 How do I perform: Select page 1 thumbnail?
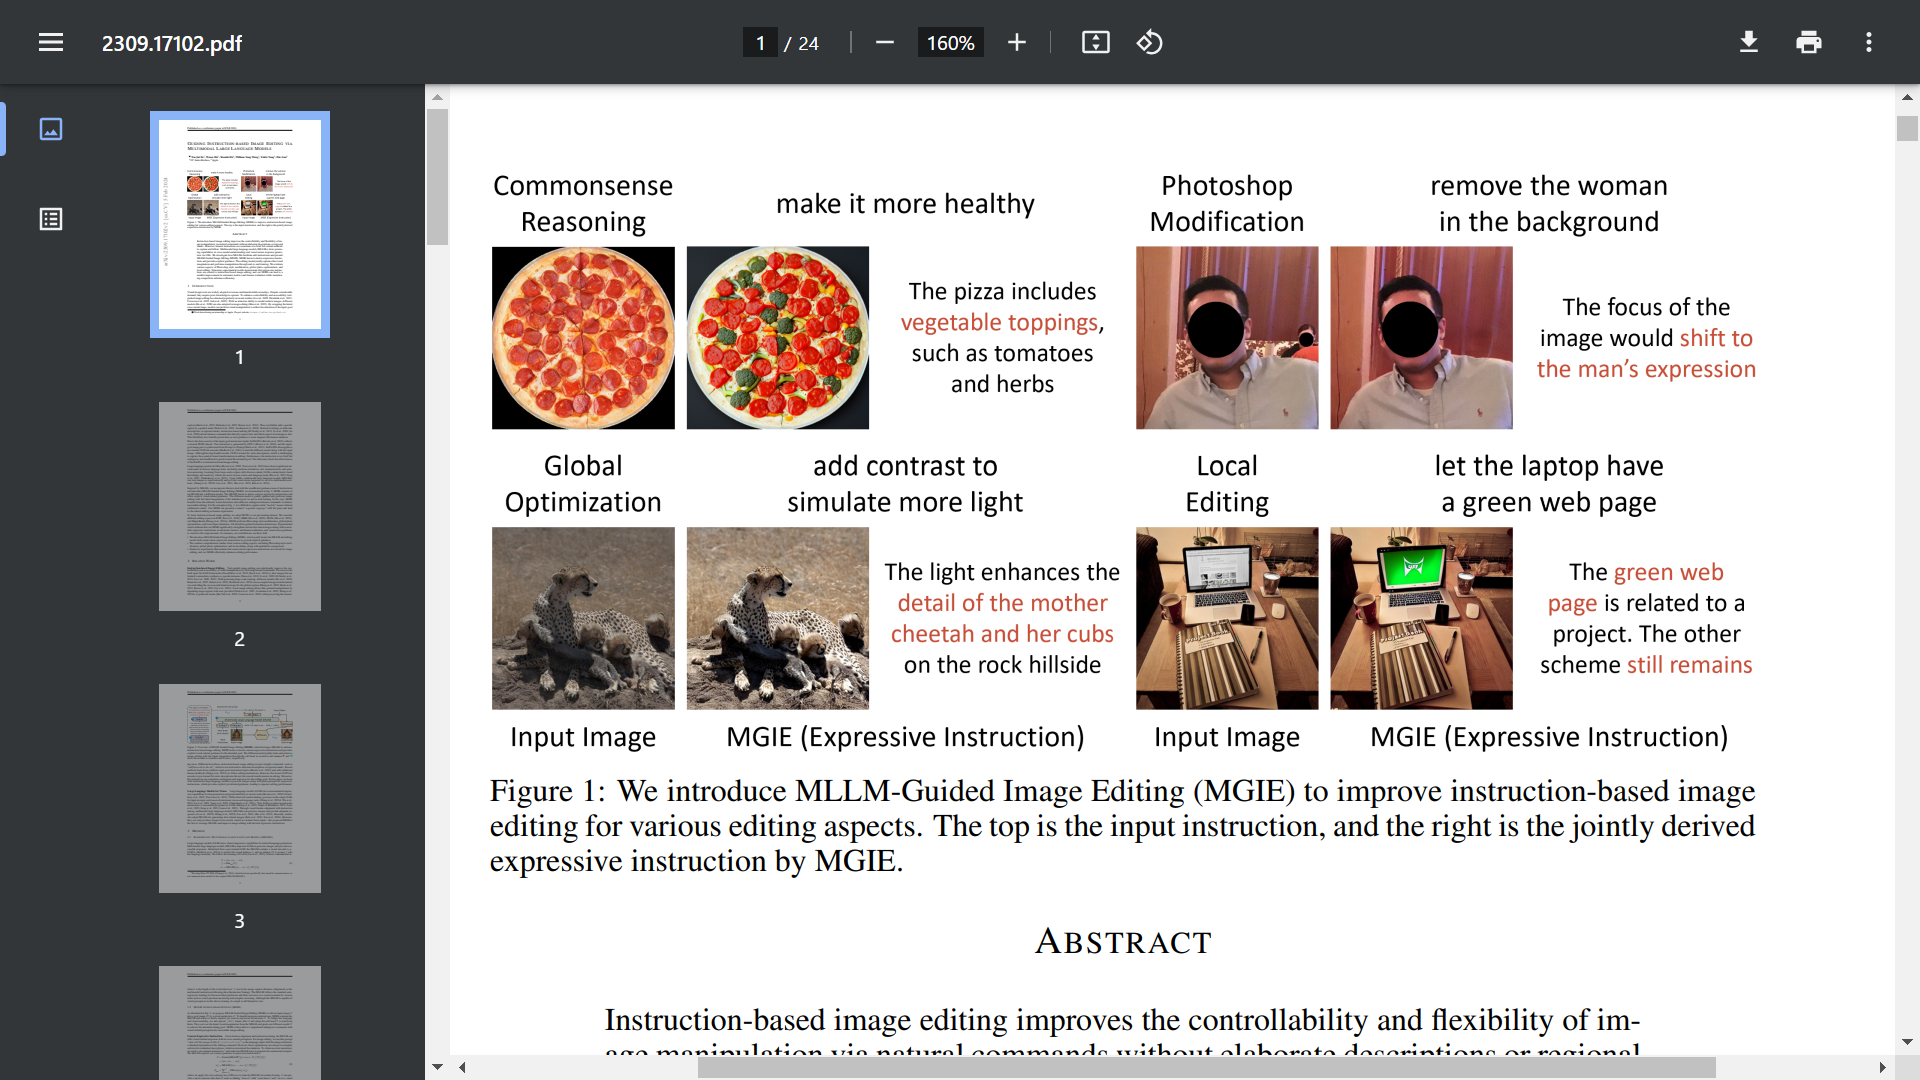[x=240, y=224]
